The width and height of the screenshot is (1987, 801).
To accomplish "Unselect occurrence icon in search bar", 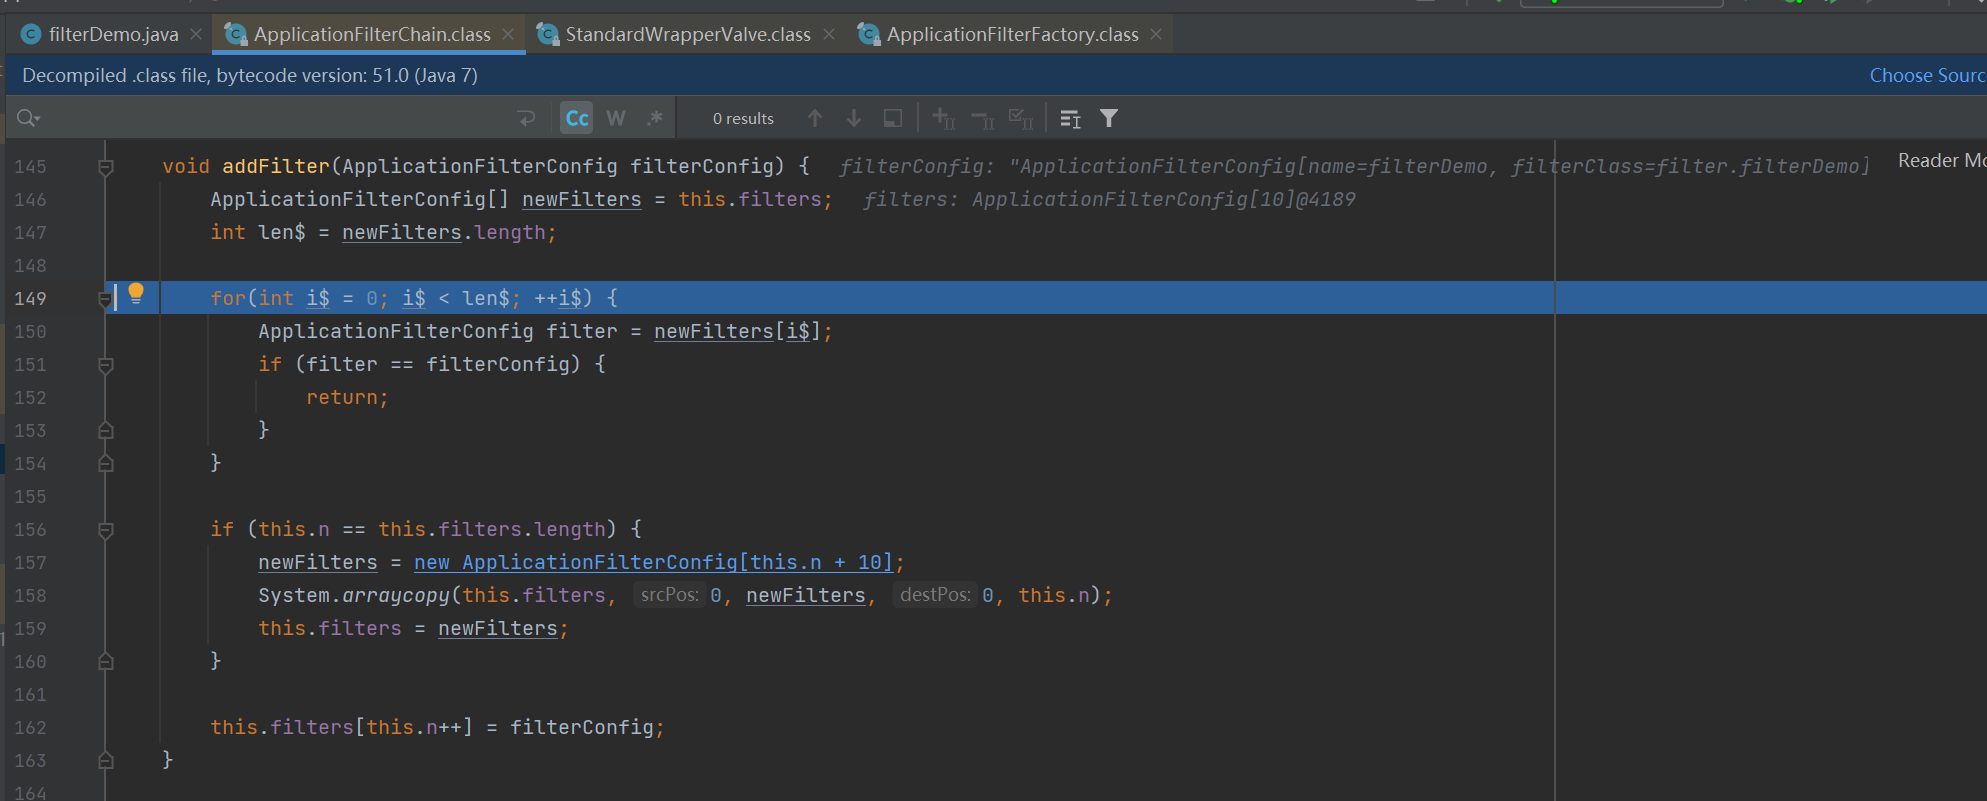I will 982,119.
